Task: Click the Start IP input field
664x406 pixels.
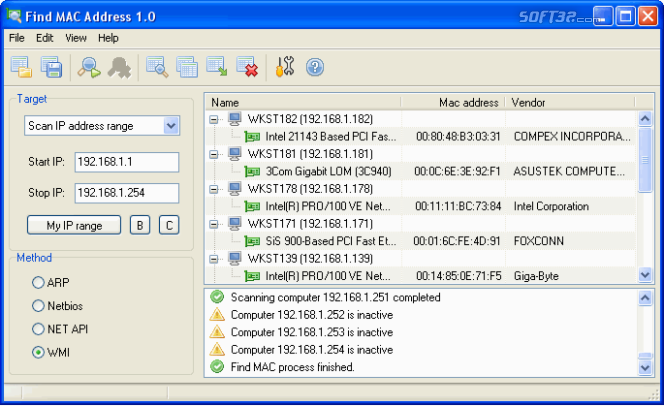Action: 127,162
